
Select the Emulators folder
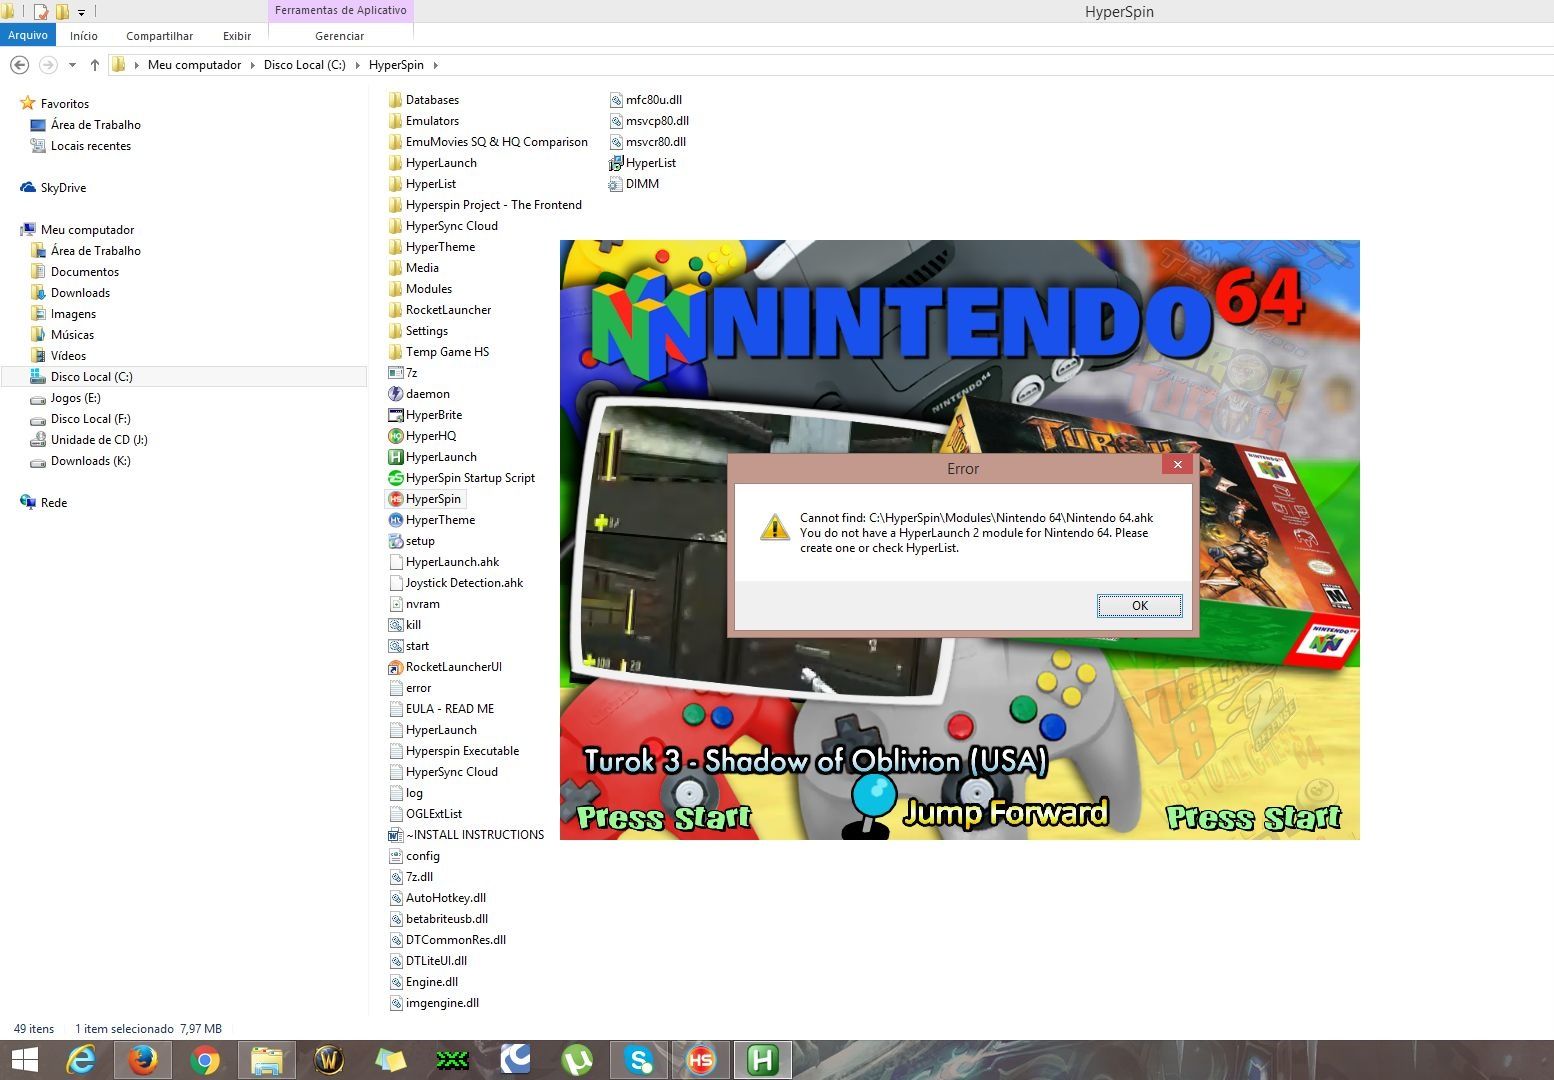[423, 121]
